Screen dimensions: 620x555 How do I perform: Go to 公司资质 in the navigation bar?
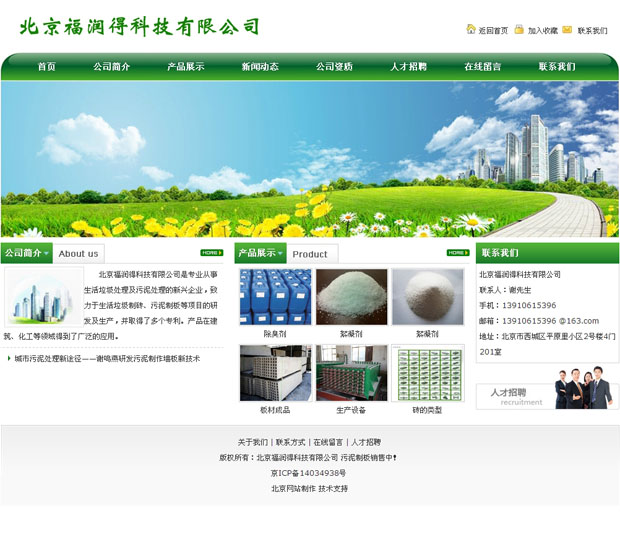click(x=334, y=67)
